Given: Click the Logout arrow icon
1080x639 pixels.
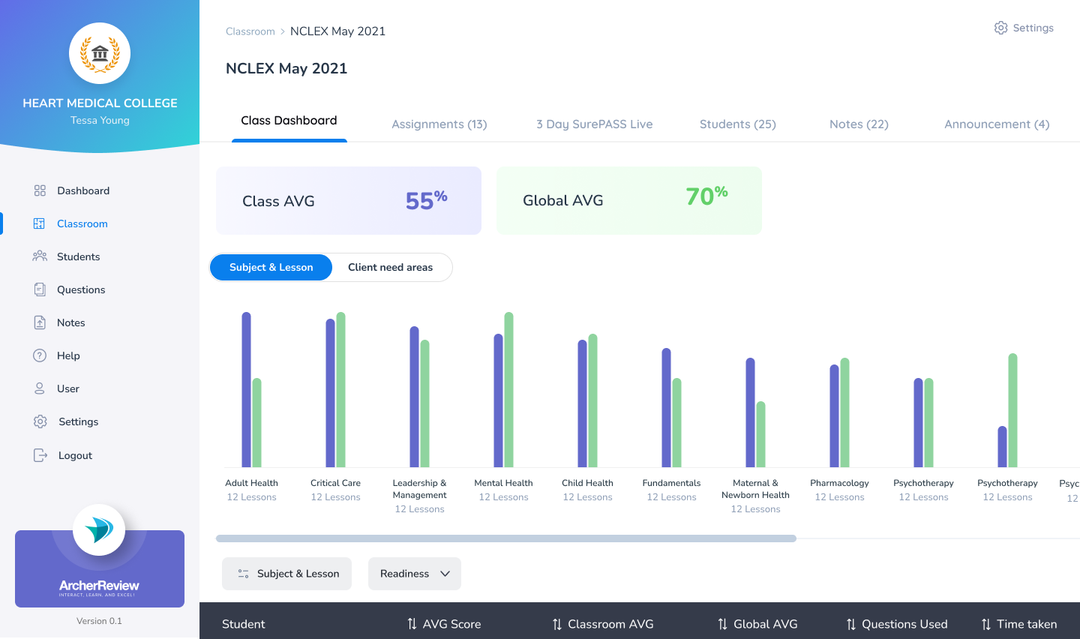Looking at the screenshot, I should pyautogui.click(x=40, y=456).
